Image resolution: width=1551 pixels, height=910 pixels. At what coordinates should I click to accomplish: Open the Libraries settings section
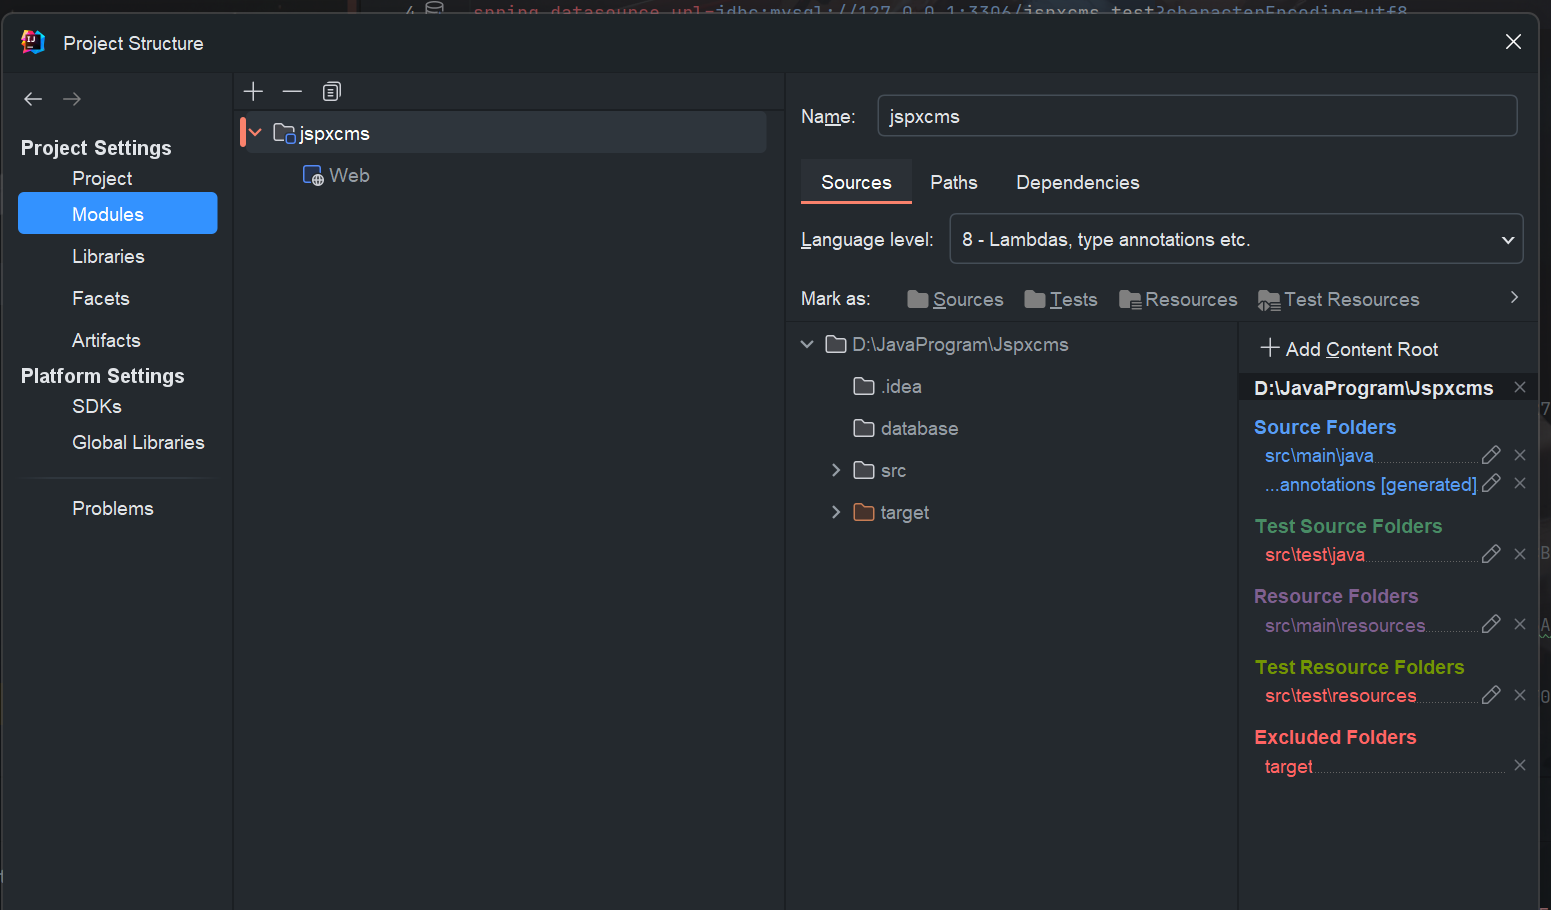click(x=108, y=257)
